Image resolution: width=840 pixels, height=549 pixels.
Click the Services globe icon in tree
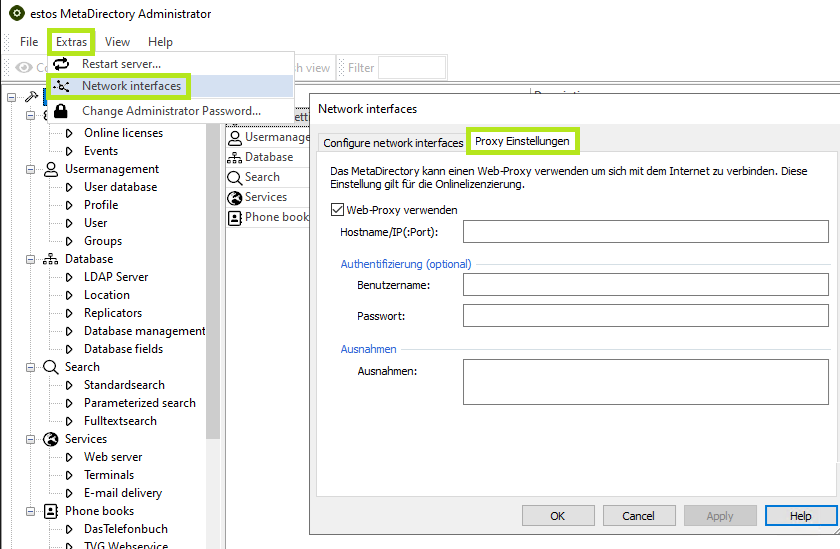click(x=51, y=439)
